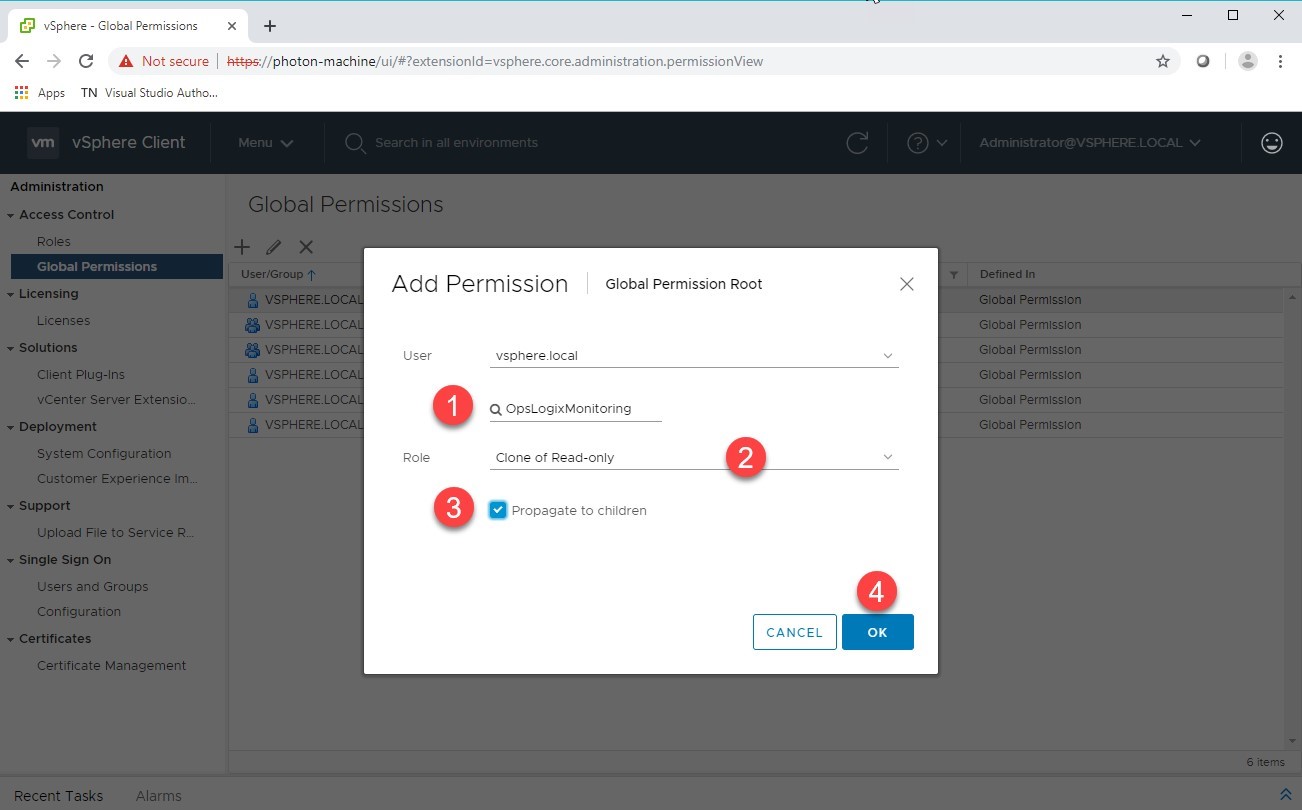Open the vSphere Menu dropdown
This screenshot has width=1302, height=810.
pos(265,143)
